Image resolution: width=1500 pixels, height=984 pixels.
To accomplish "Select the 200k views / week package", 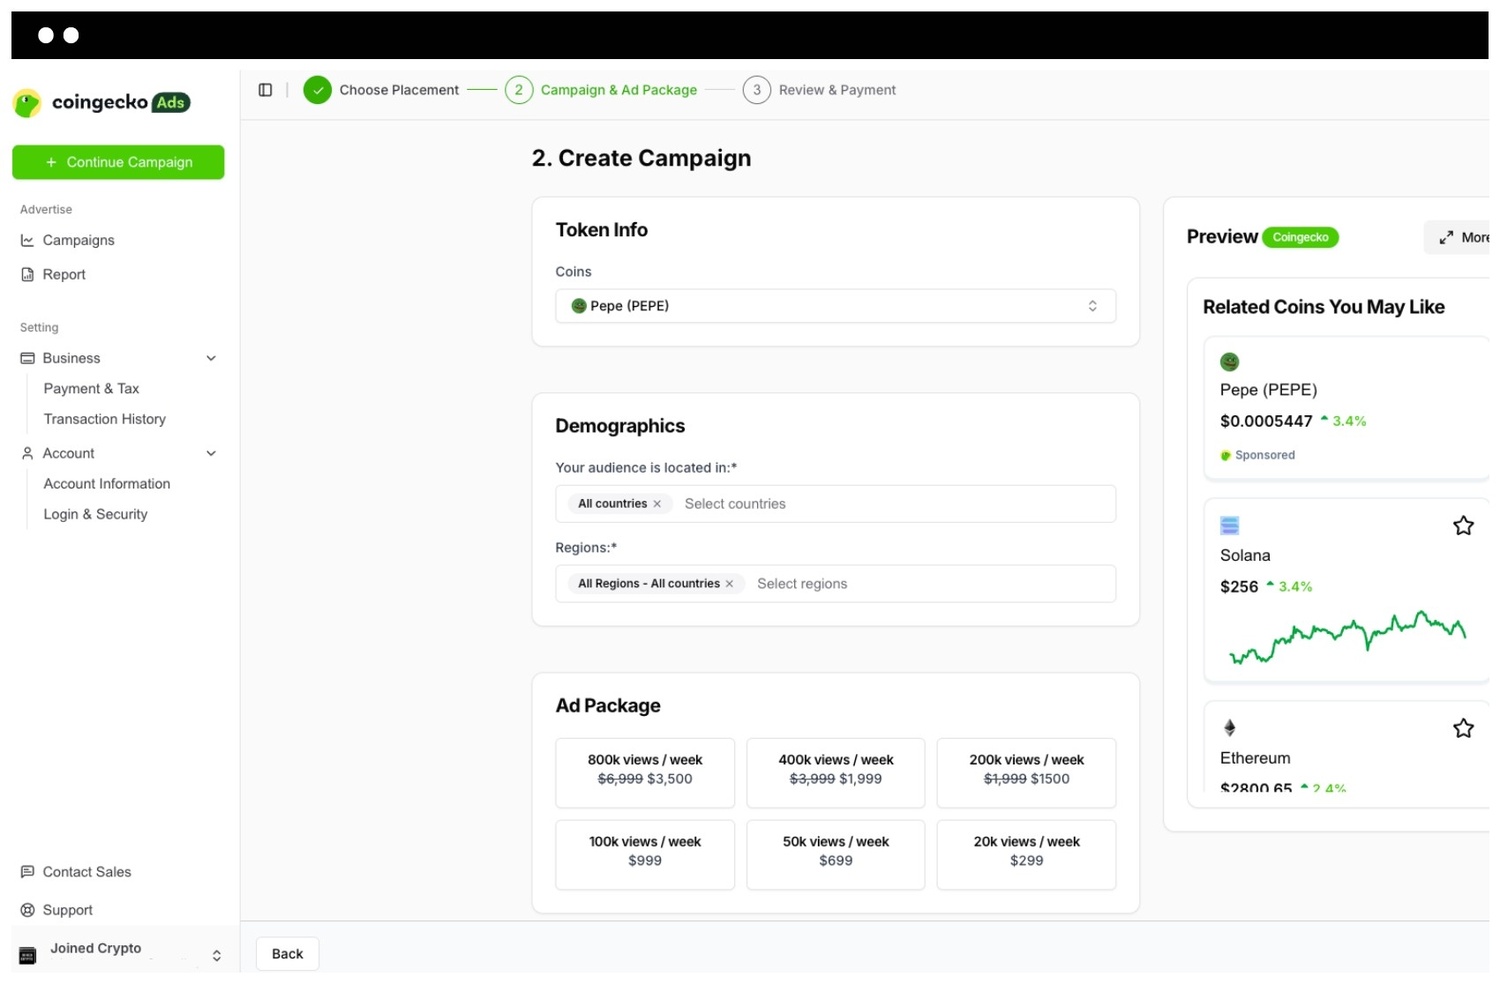I will click(x=1026, y=773).
